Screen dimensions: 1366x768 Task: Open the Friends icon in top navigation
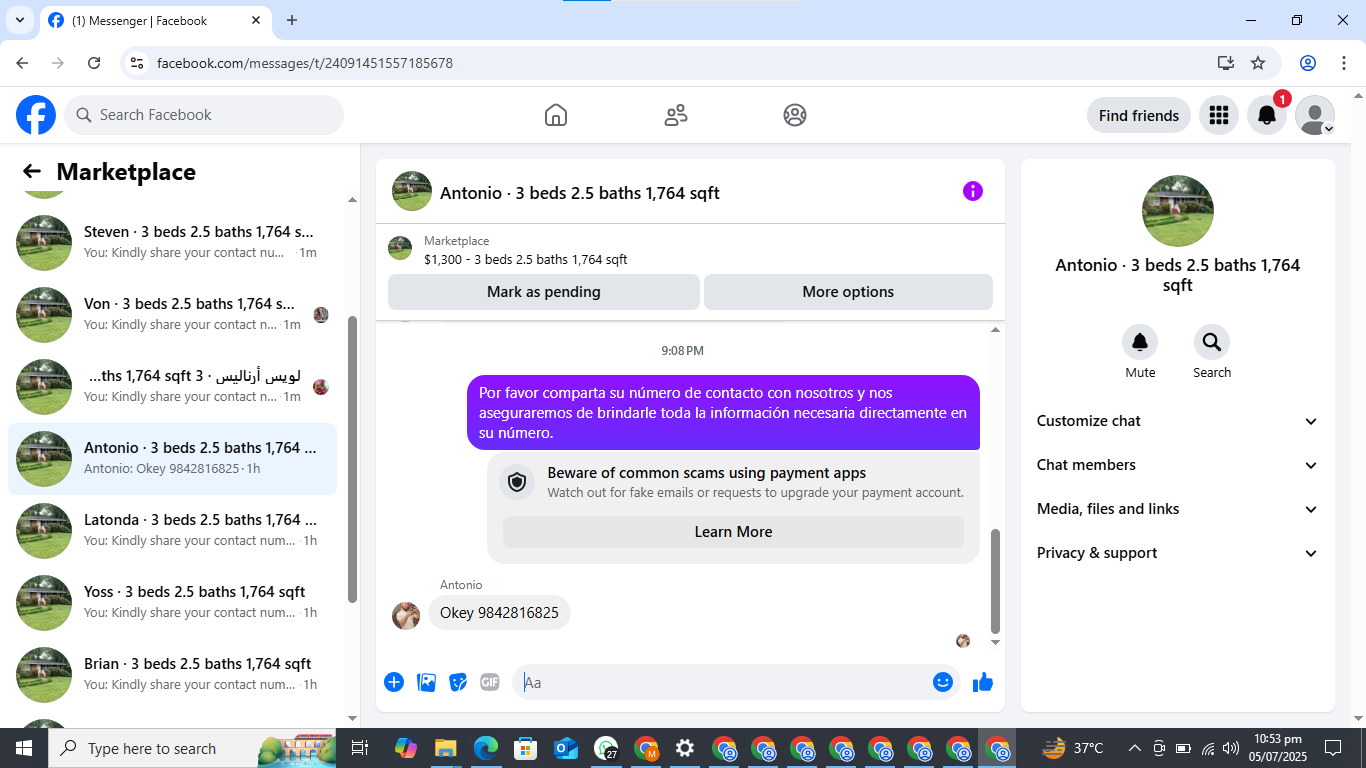pos(676,115)
